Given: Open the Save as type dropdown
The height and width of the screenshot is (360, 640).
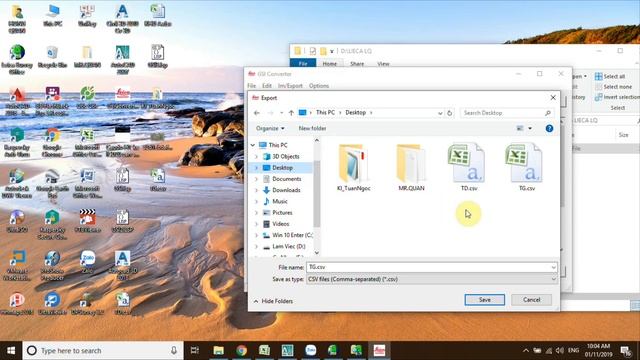Looking at the screenshot, I should [x=432, y=279].
